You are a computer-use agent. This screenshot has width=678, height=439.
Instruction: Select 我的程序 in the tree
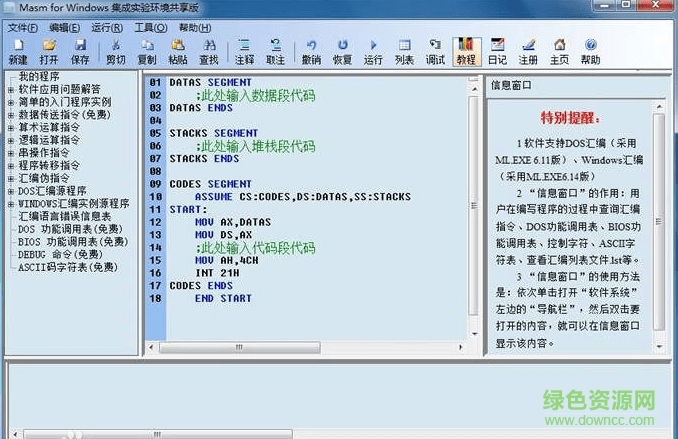39,77
